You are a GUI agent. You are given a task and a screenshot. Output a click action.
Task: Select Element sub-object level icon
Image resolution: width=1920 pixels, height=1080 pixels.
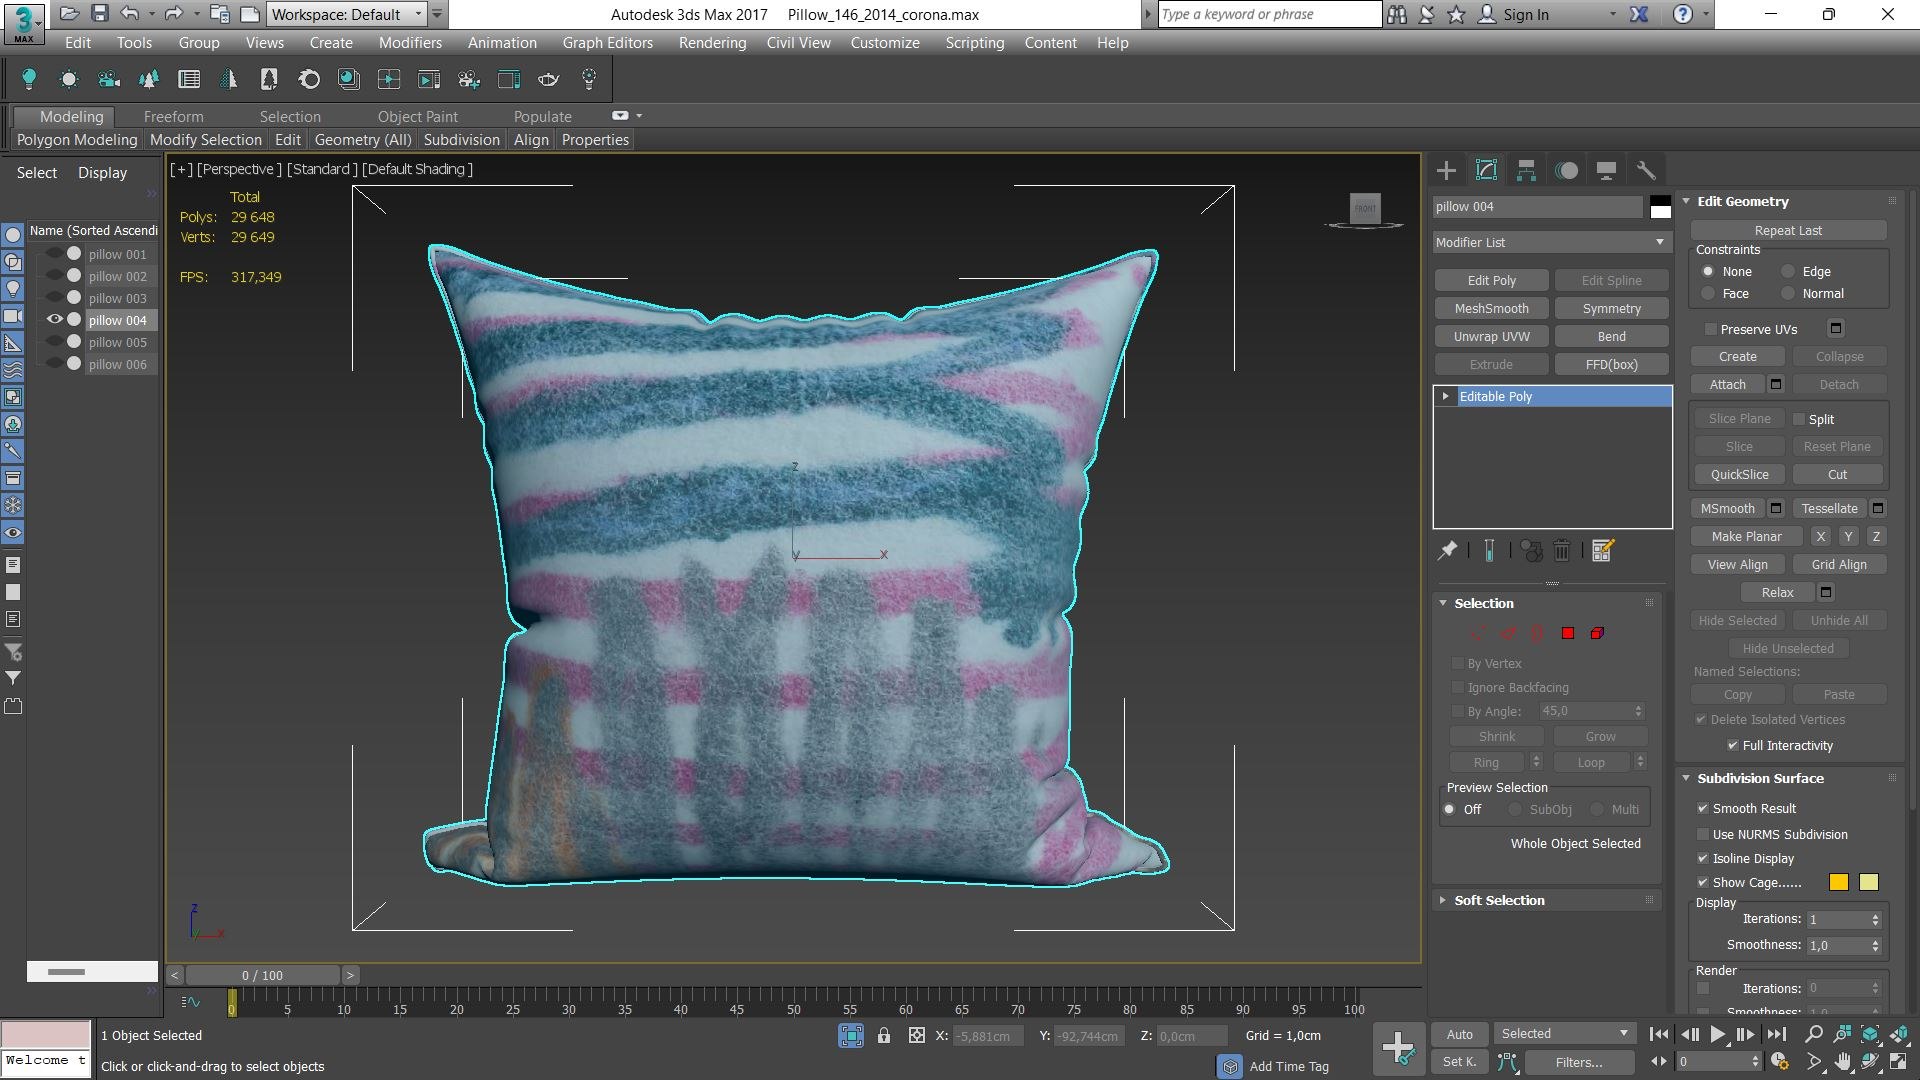tap(1598, 633)
